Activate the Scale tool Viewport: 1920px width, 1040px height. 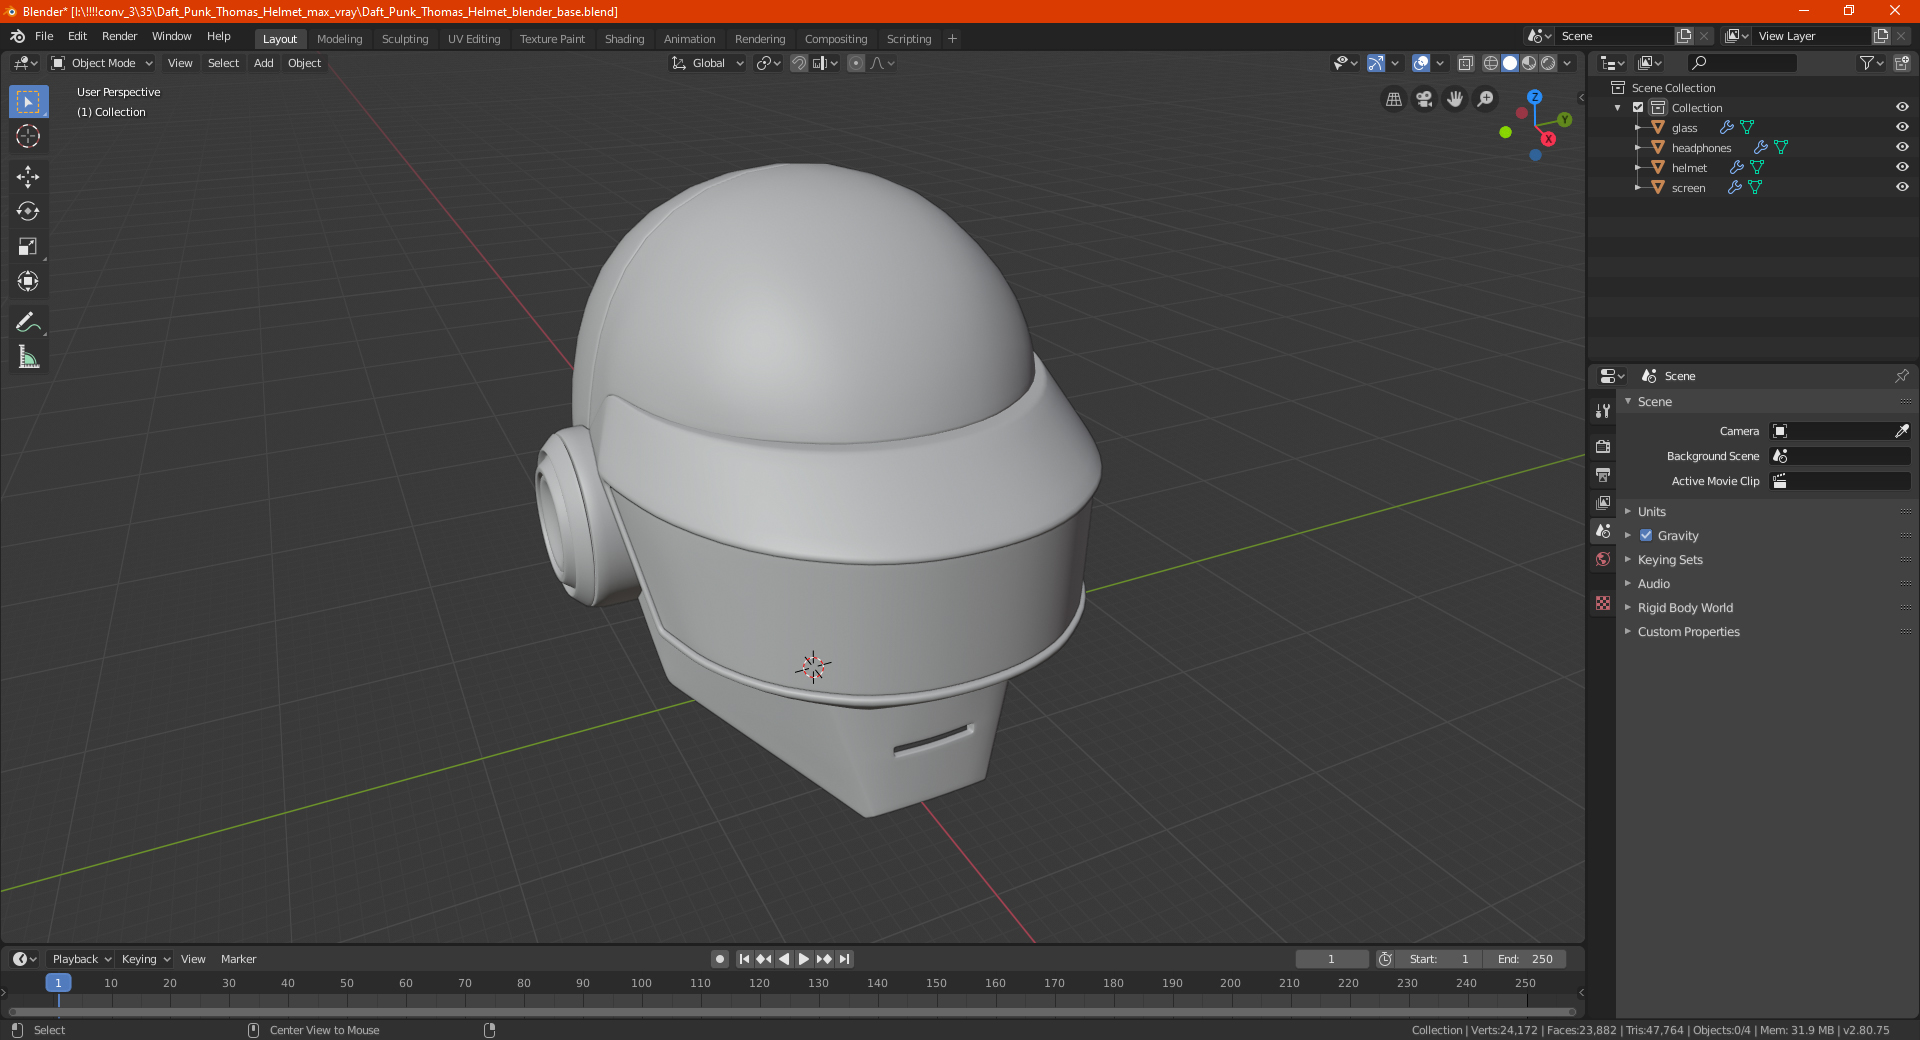(28, 246)
